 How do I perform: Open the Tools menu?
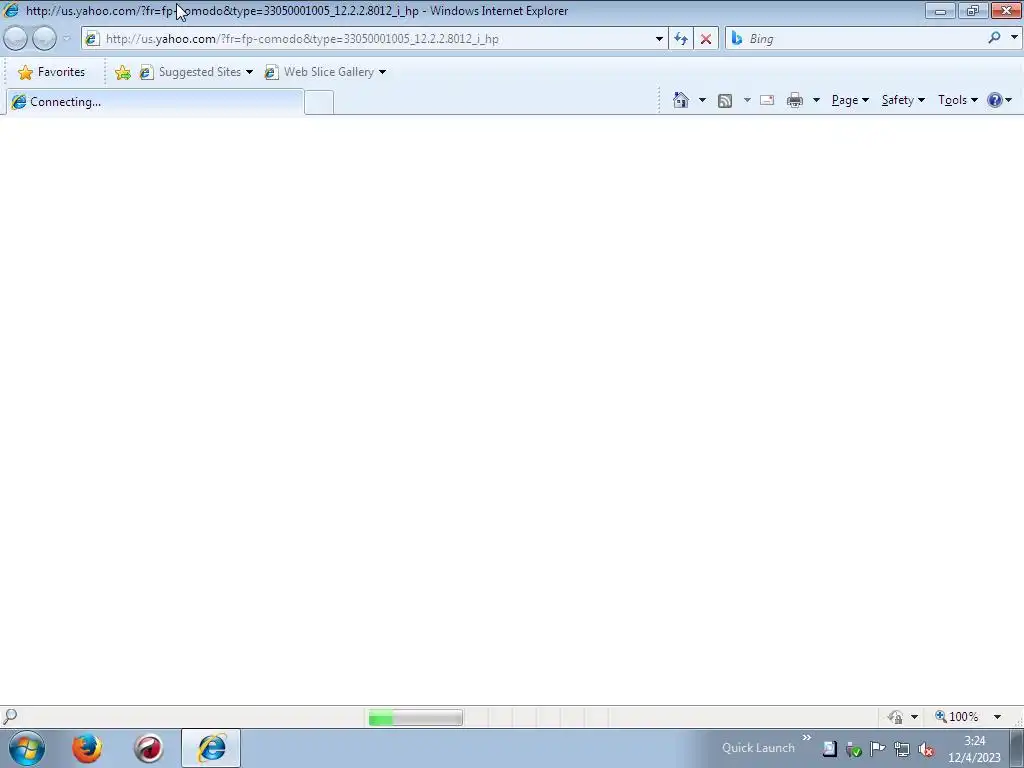tap(957, 100)
